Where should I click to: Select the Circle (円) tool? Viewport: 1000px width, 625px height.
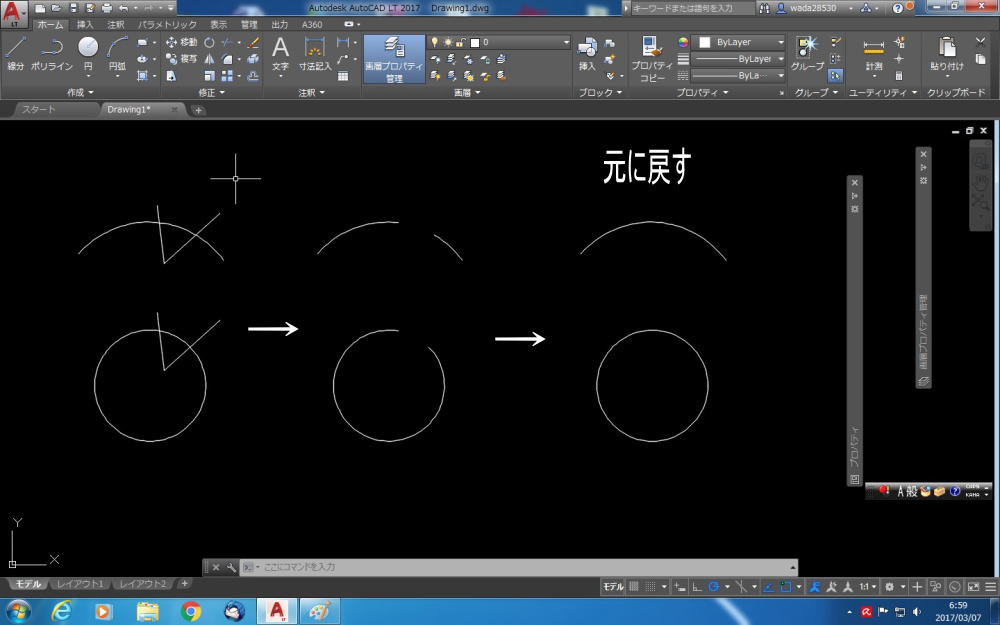coord(88,53)
